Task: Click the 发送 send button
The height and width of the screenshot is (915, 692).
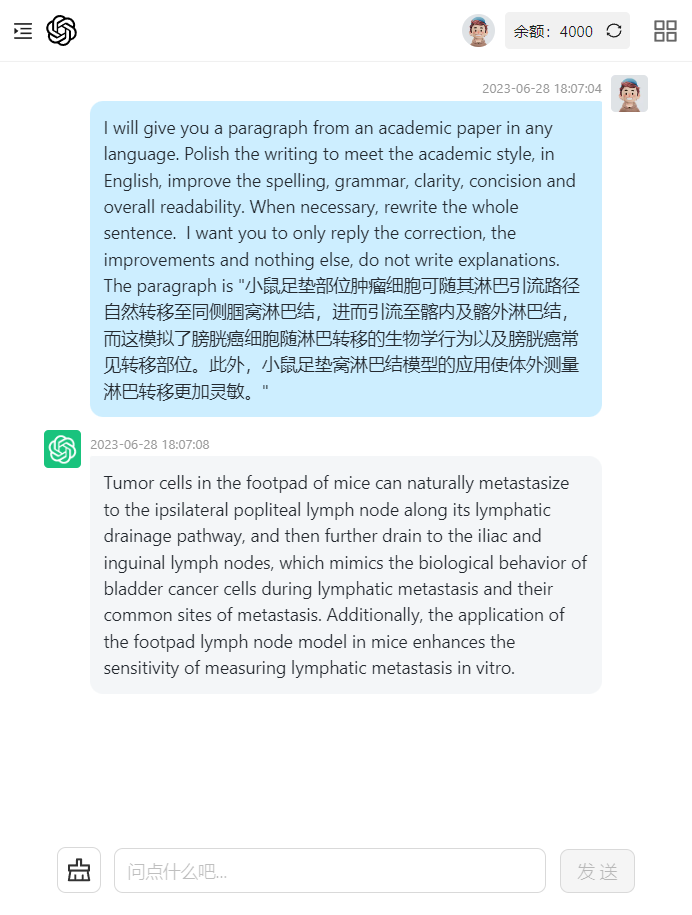Action: (x=597, y=871)
